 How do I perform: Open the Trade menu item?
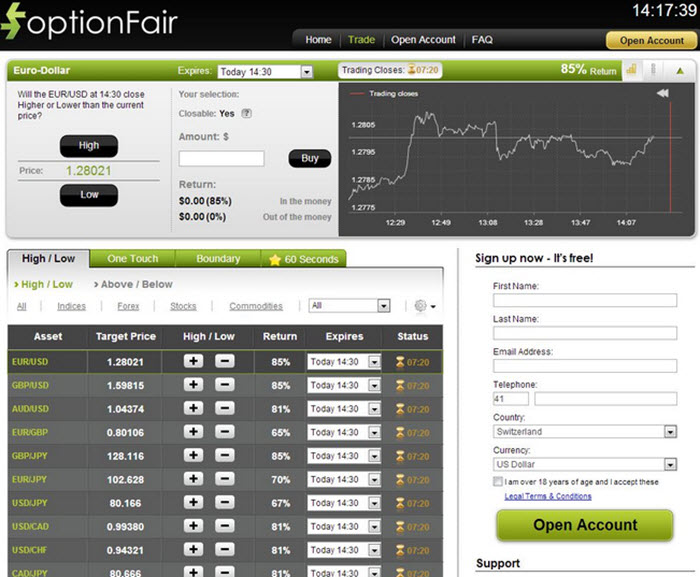pyautogui.click(x=361, y=40)
